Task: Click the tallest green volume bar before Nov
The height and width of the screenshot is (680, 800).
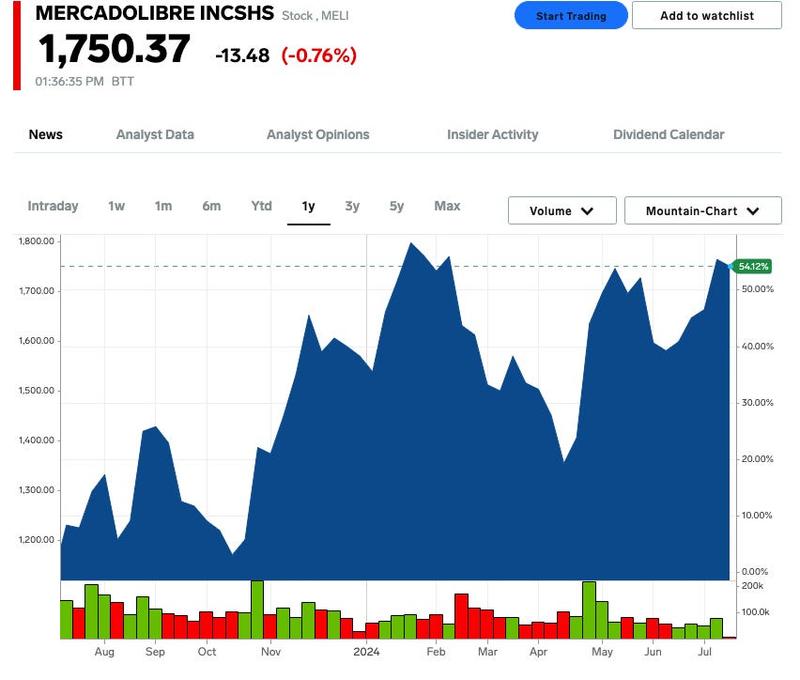Action: pos(257,610)
